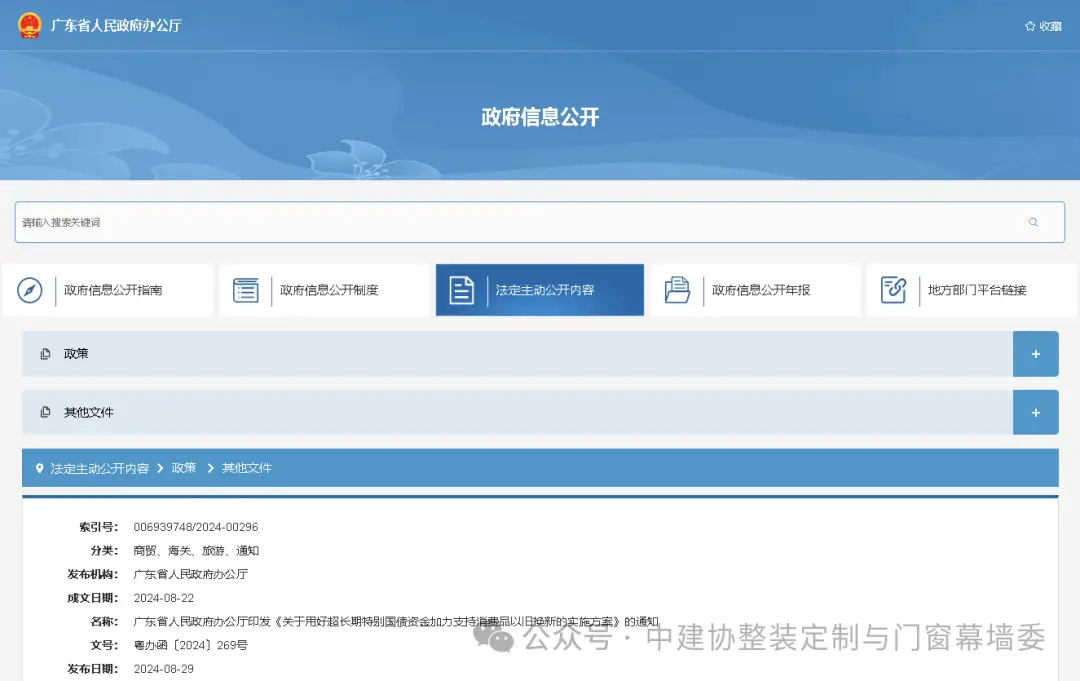Expand 其他文件 section with plus button
Viewport: 1080px width, 681px height.
click(x=1035, y=412)
